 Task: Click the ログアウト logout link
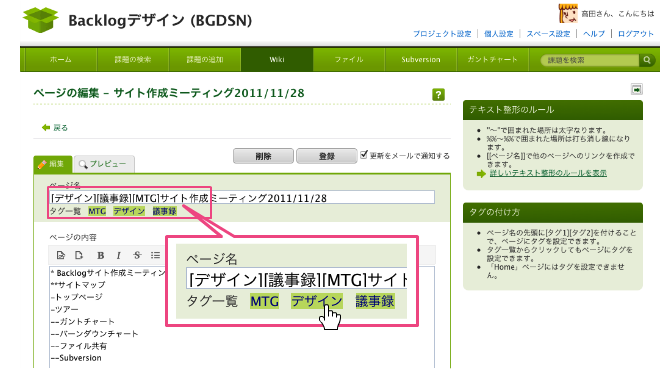[636, 34]
